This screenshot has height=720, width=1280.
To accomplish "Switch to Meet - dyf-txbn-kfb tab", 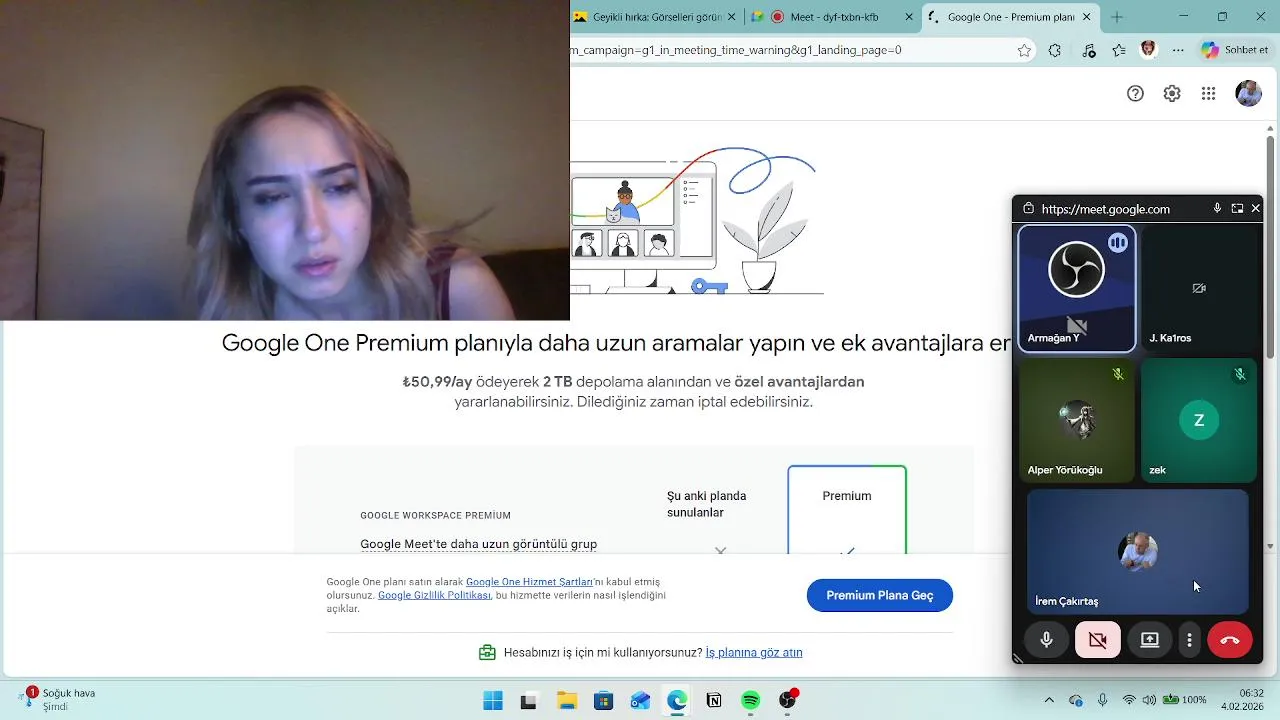I will pyautogui.click(x=833, y=17).
